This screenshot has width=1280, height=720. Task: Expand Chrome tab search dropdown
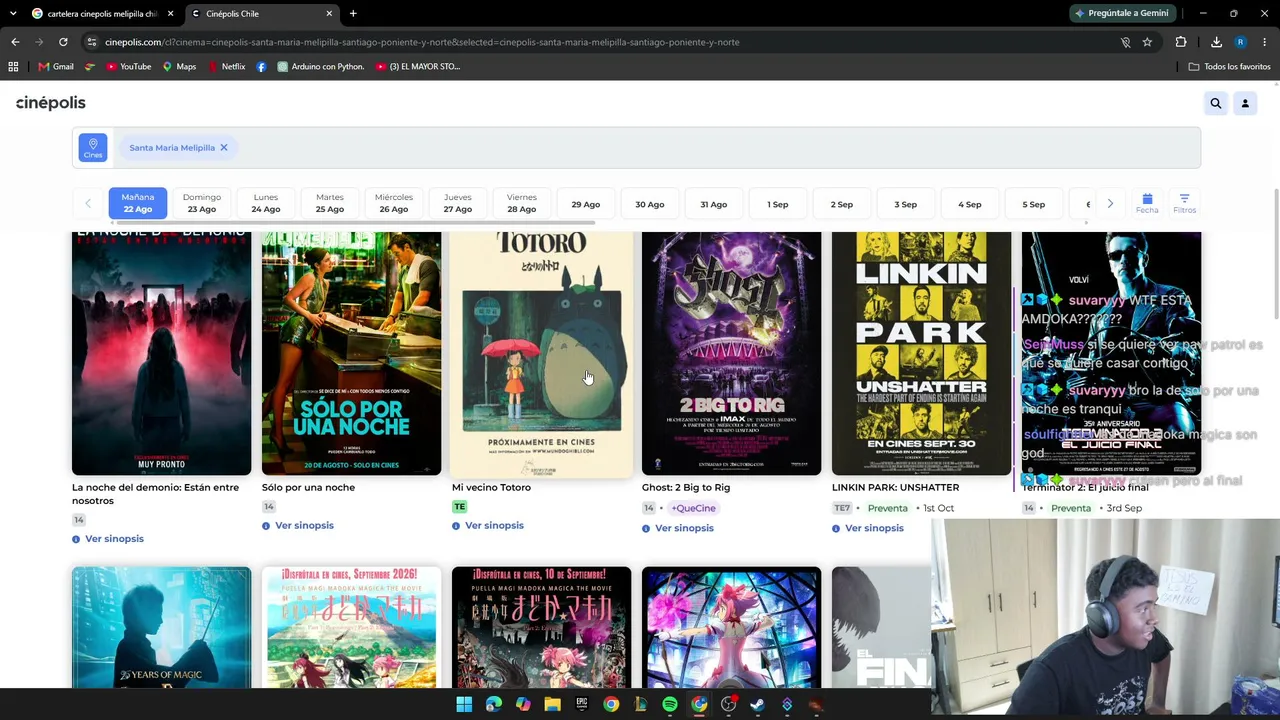click(x=13, y=14)
